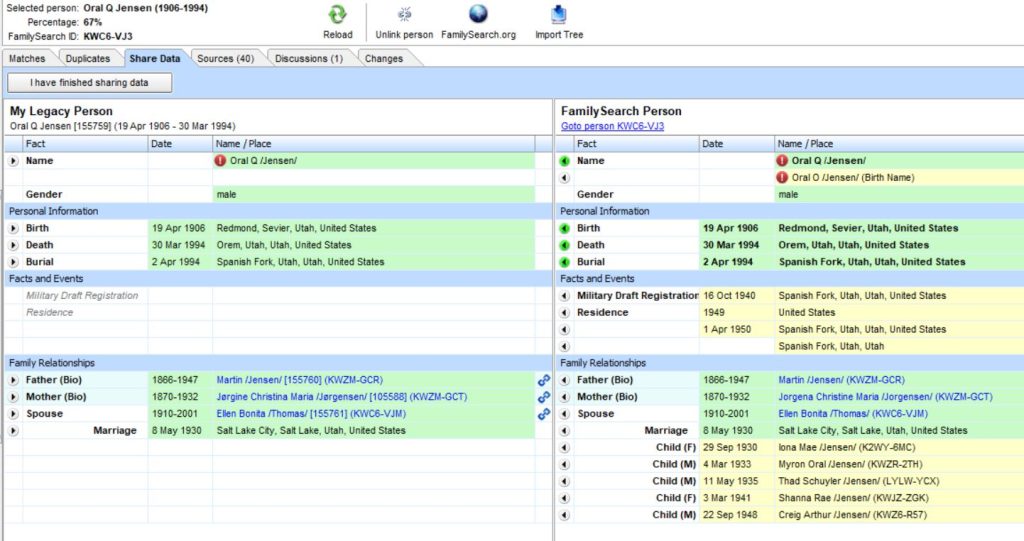This screenshot has width=1024, height=541.
Task: Select FamilySearch birth place Redmond, Sevier, Utah
Action: point(868,228)
